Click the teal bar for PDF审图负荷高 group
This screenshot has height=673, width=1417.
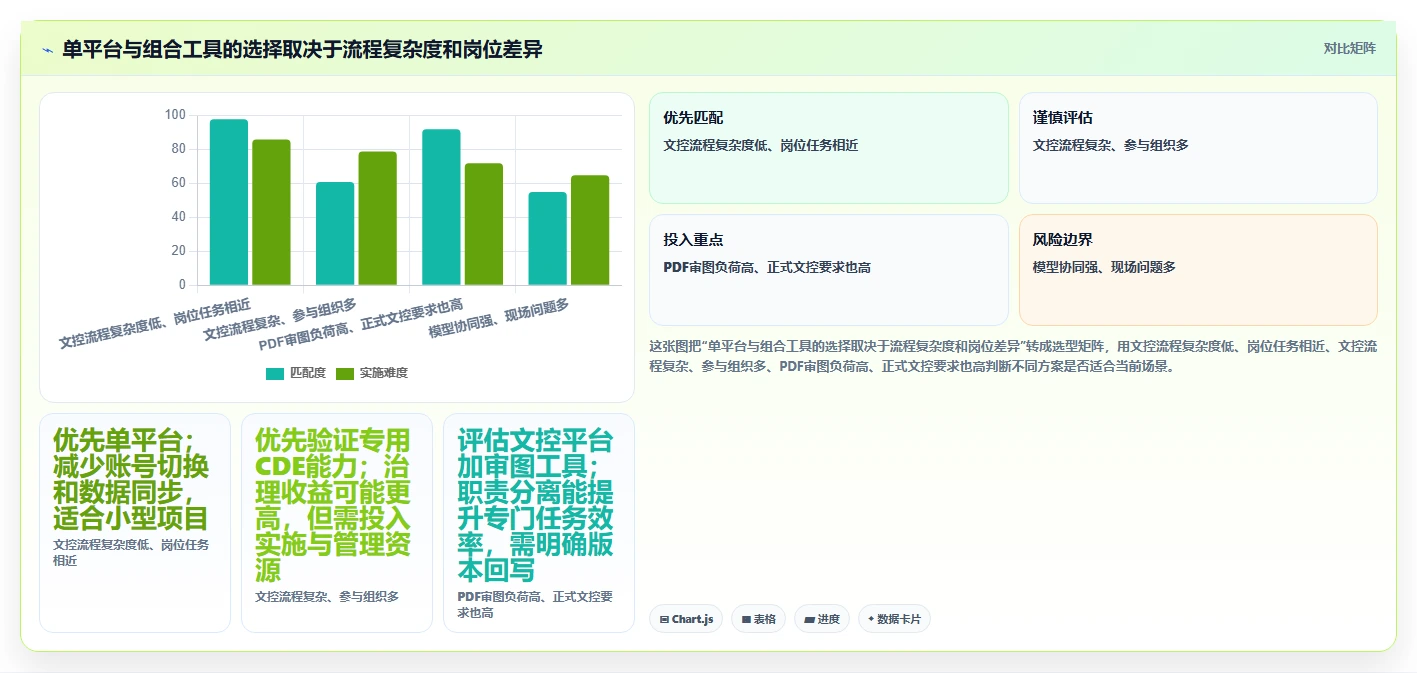tap(441, 207)
